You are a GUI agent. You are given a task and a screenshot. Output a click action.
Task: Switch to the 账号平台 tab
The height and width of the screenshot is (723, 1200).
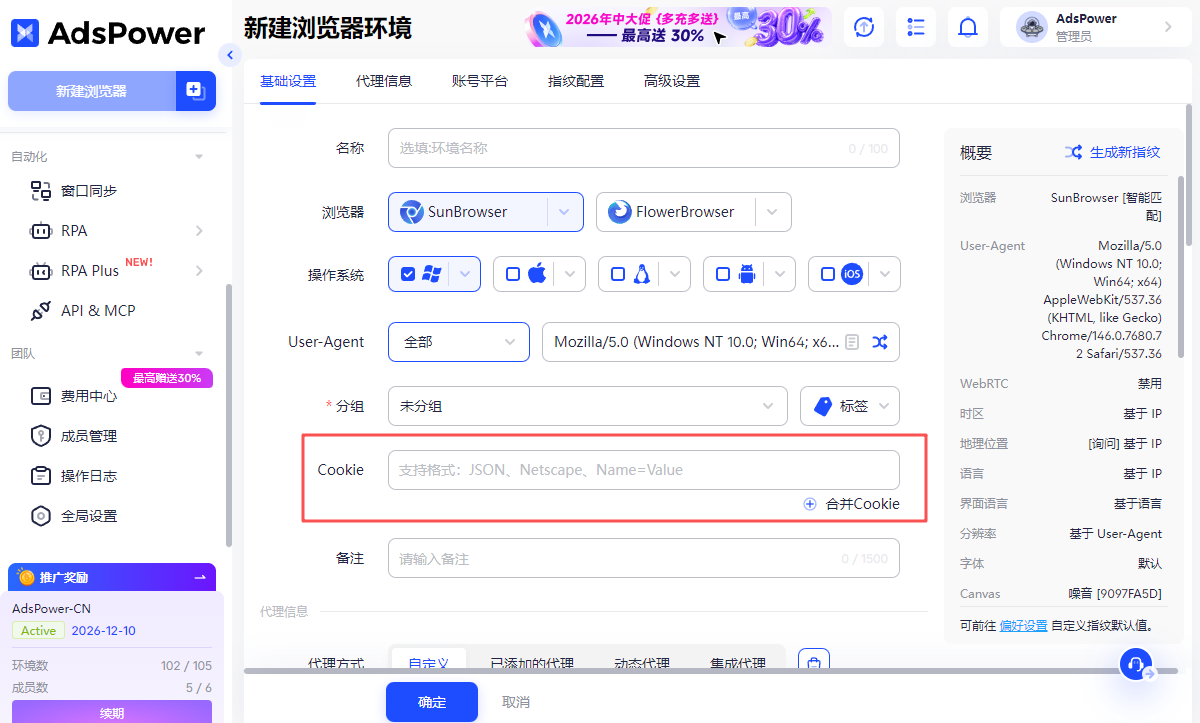pos(480,81)
